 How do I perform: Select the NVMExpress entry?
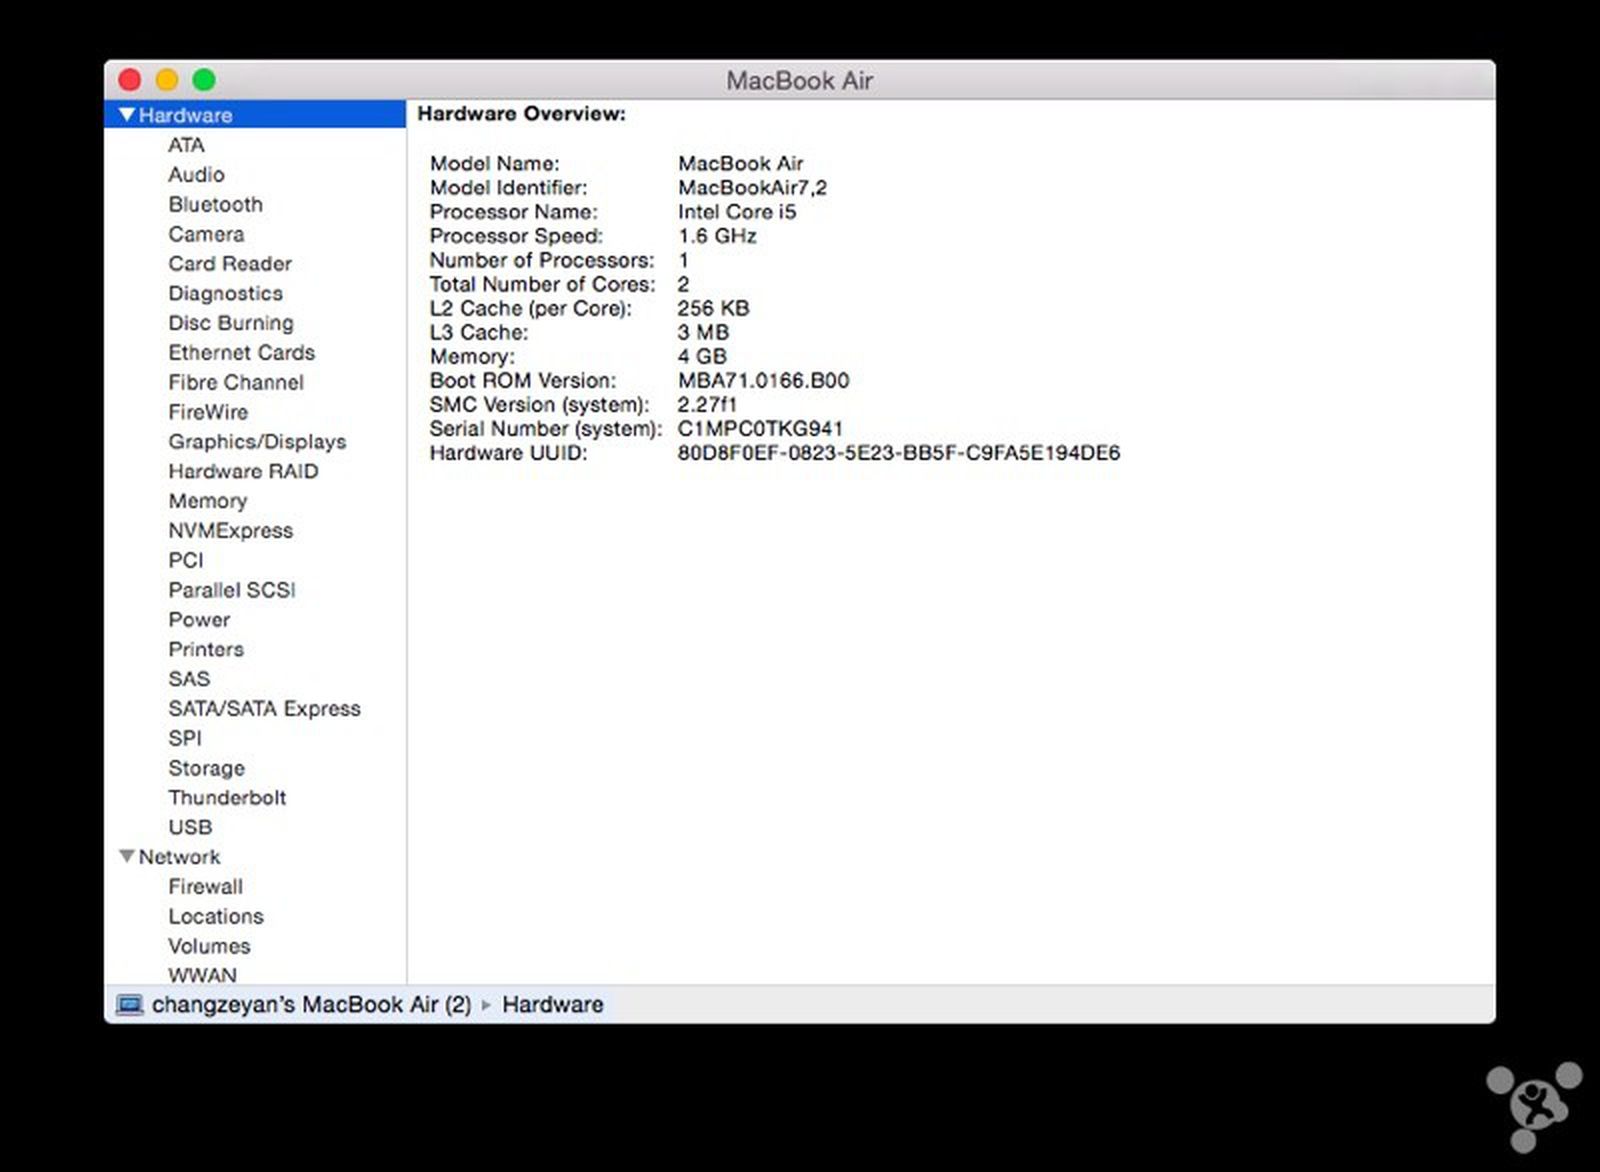(x=230, y=530)
